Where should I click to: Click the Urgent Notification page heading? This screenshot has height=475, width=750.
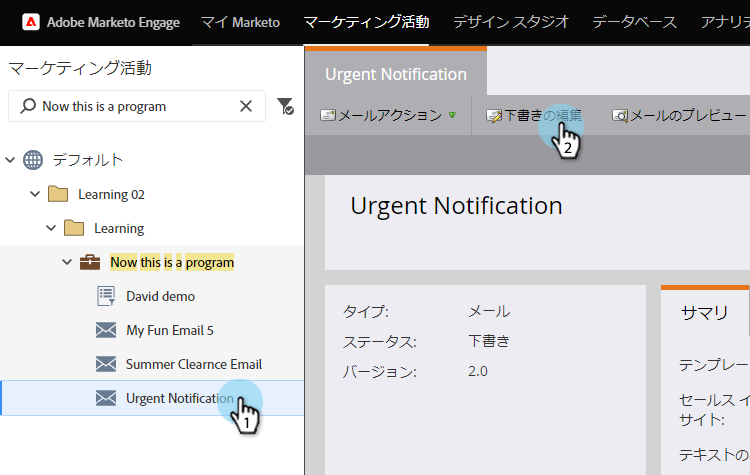click(x=456, y=206)
